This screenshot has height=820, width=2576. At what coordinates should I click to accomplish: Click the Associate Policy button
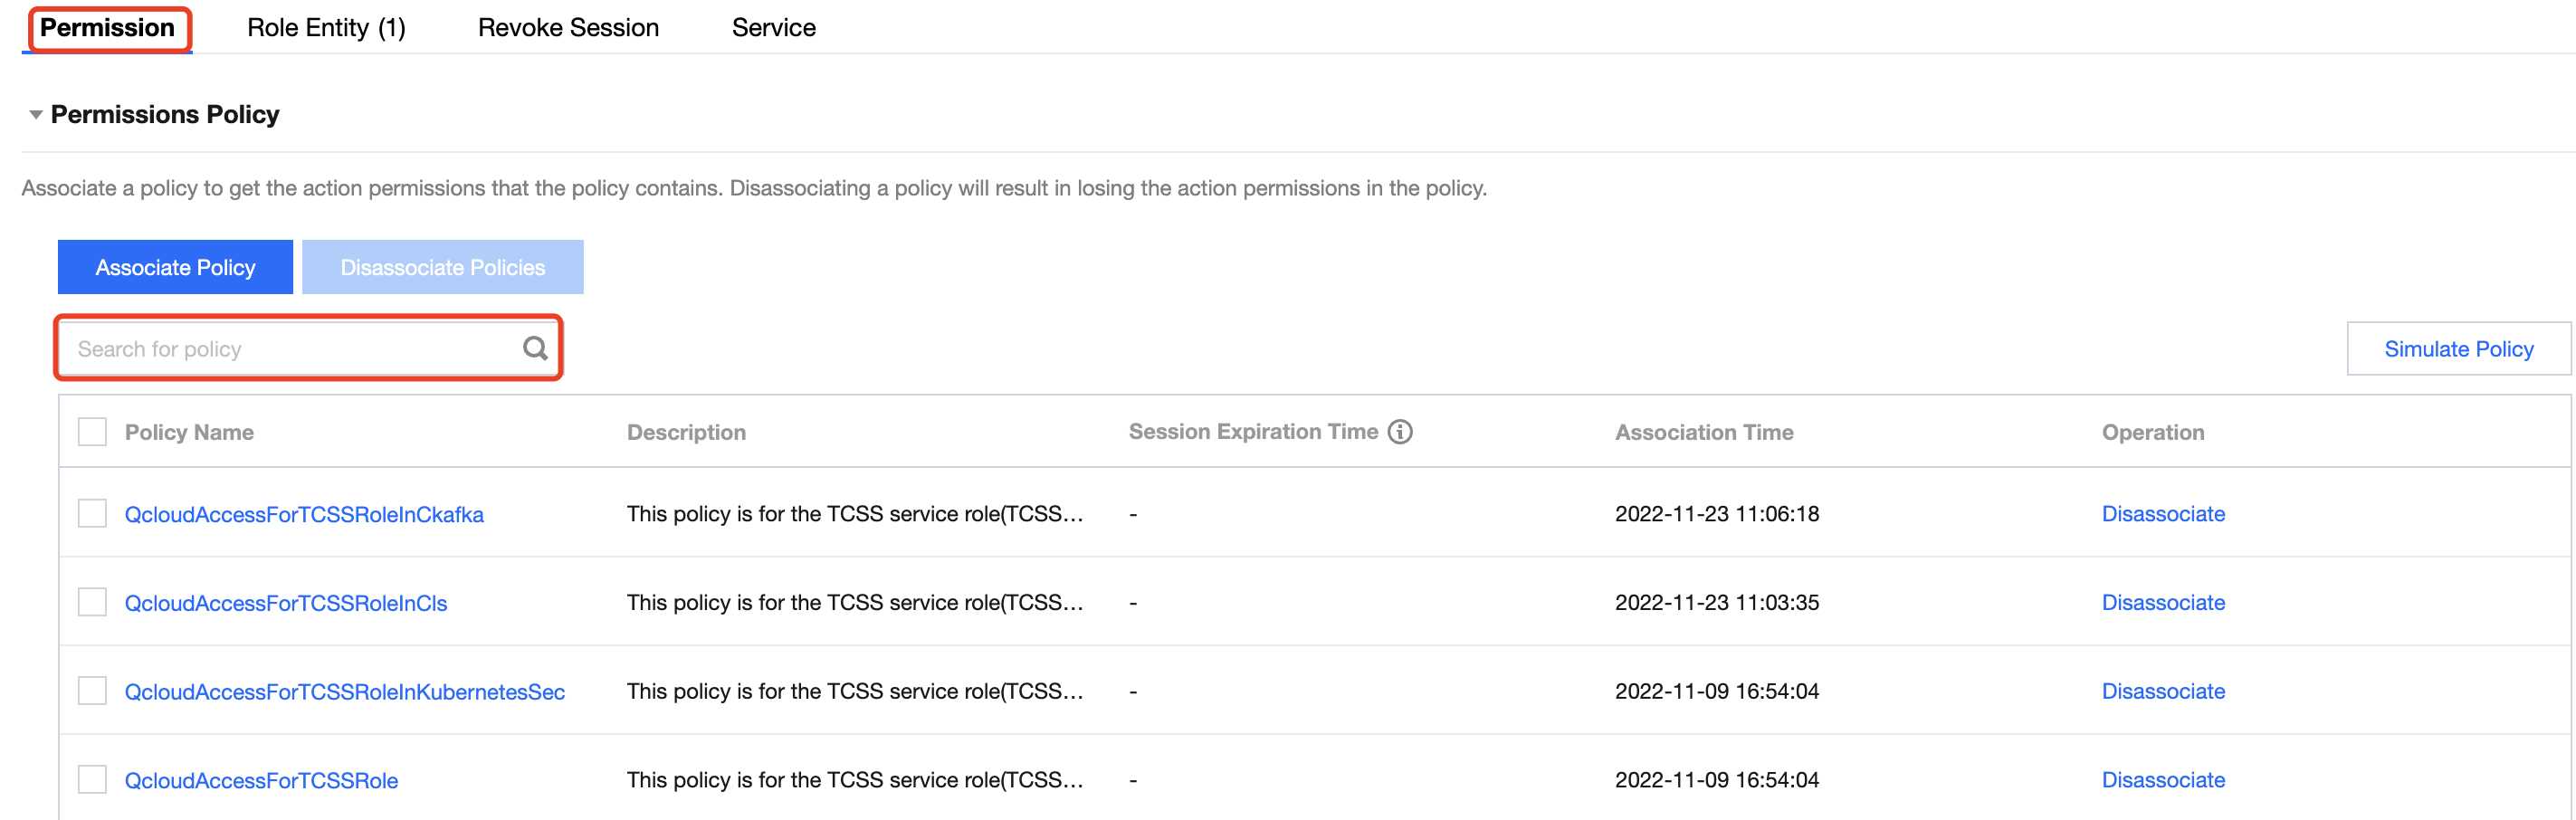[x=175, y=267]
